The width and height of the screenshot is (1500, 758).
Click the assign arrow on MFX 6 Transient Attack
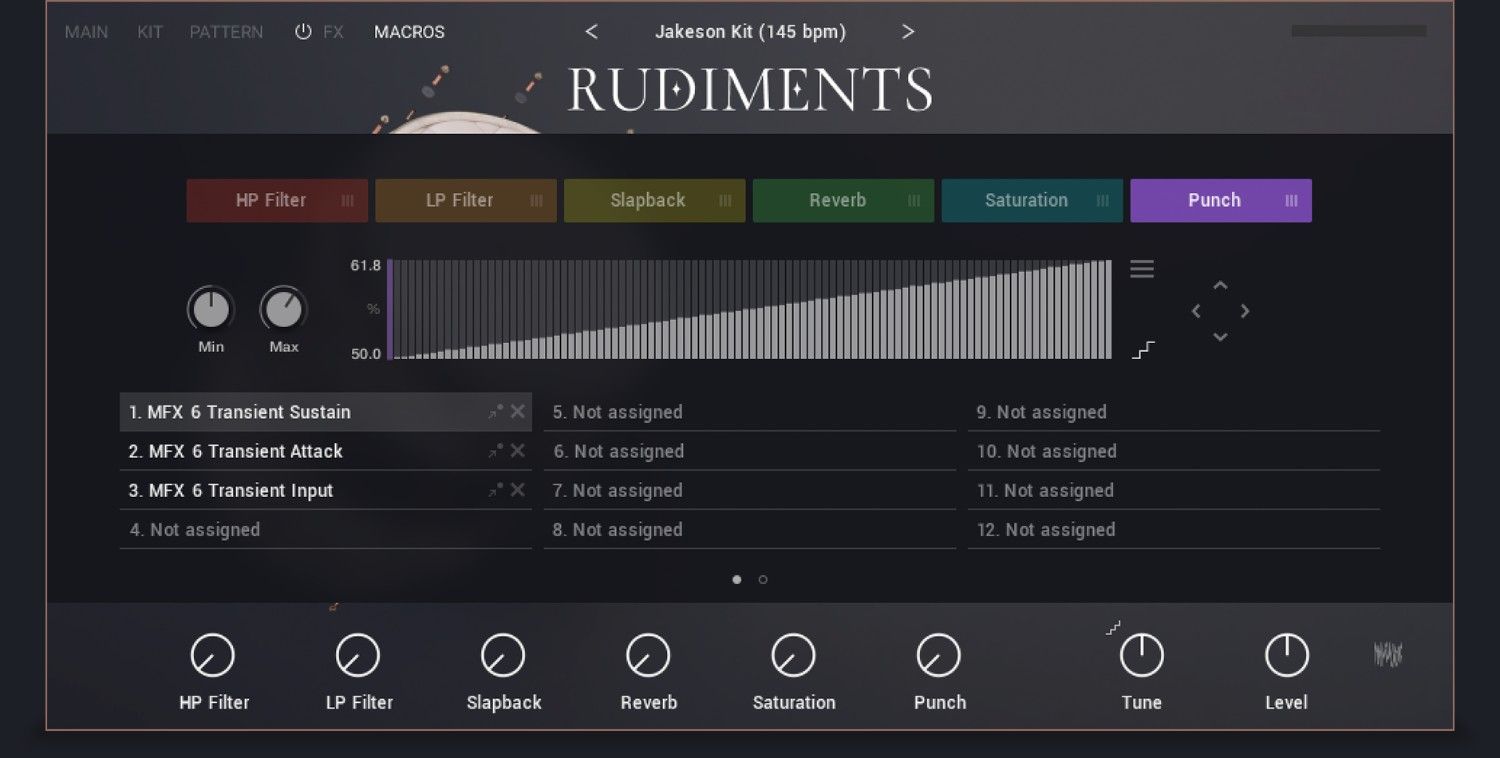click(493, 450)
